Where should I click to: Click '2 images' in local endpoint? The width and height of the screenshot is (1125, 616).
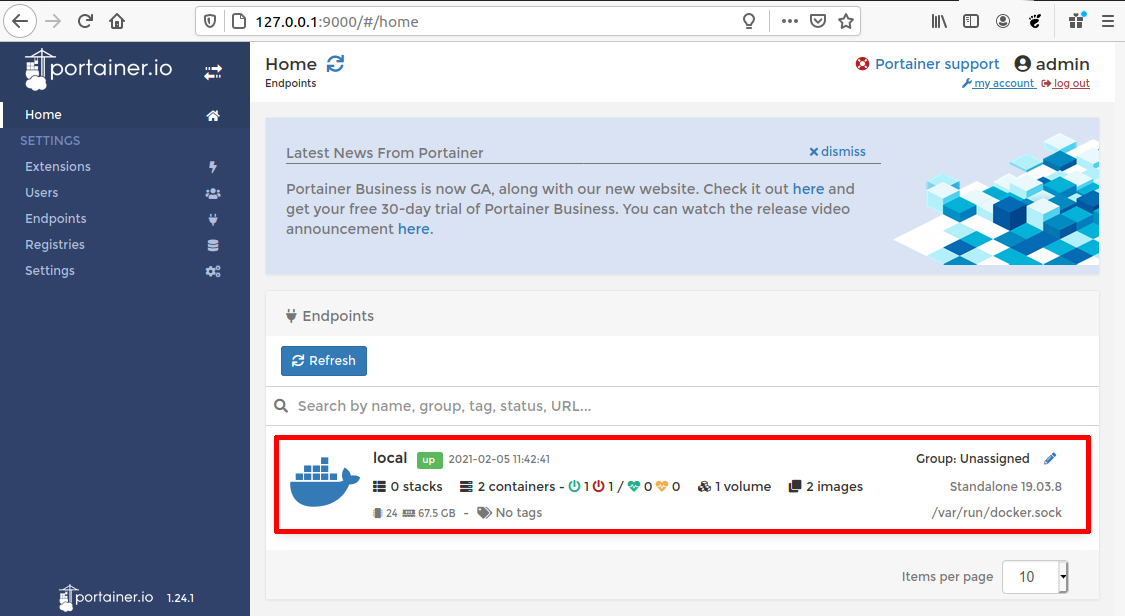tap(826, 486)
